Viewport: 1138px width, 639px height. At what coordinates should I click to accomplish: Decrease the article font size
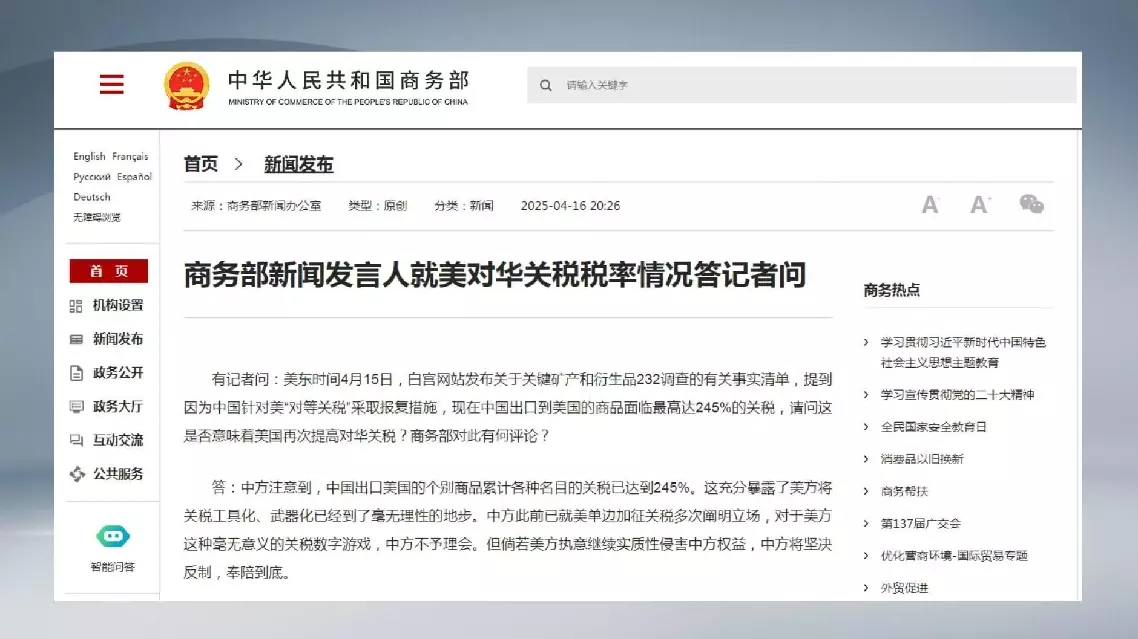pos(930,205)
